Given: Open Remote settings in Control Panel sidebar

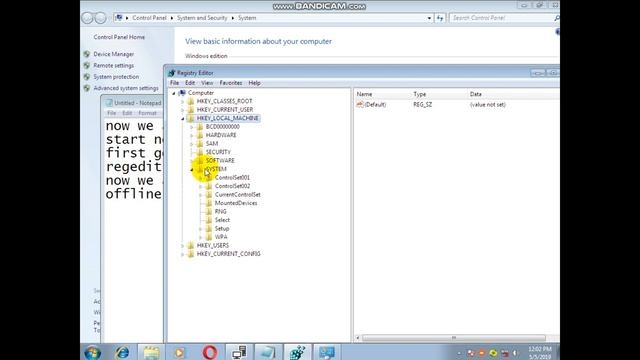Looking at the screenshot, I should (x=113, y=66).
